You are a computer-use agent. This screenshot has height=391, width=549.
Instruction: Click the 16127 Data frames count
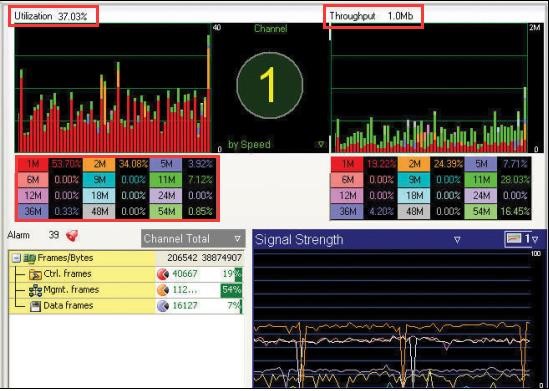(185, 306)
